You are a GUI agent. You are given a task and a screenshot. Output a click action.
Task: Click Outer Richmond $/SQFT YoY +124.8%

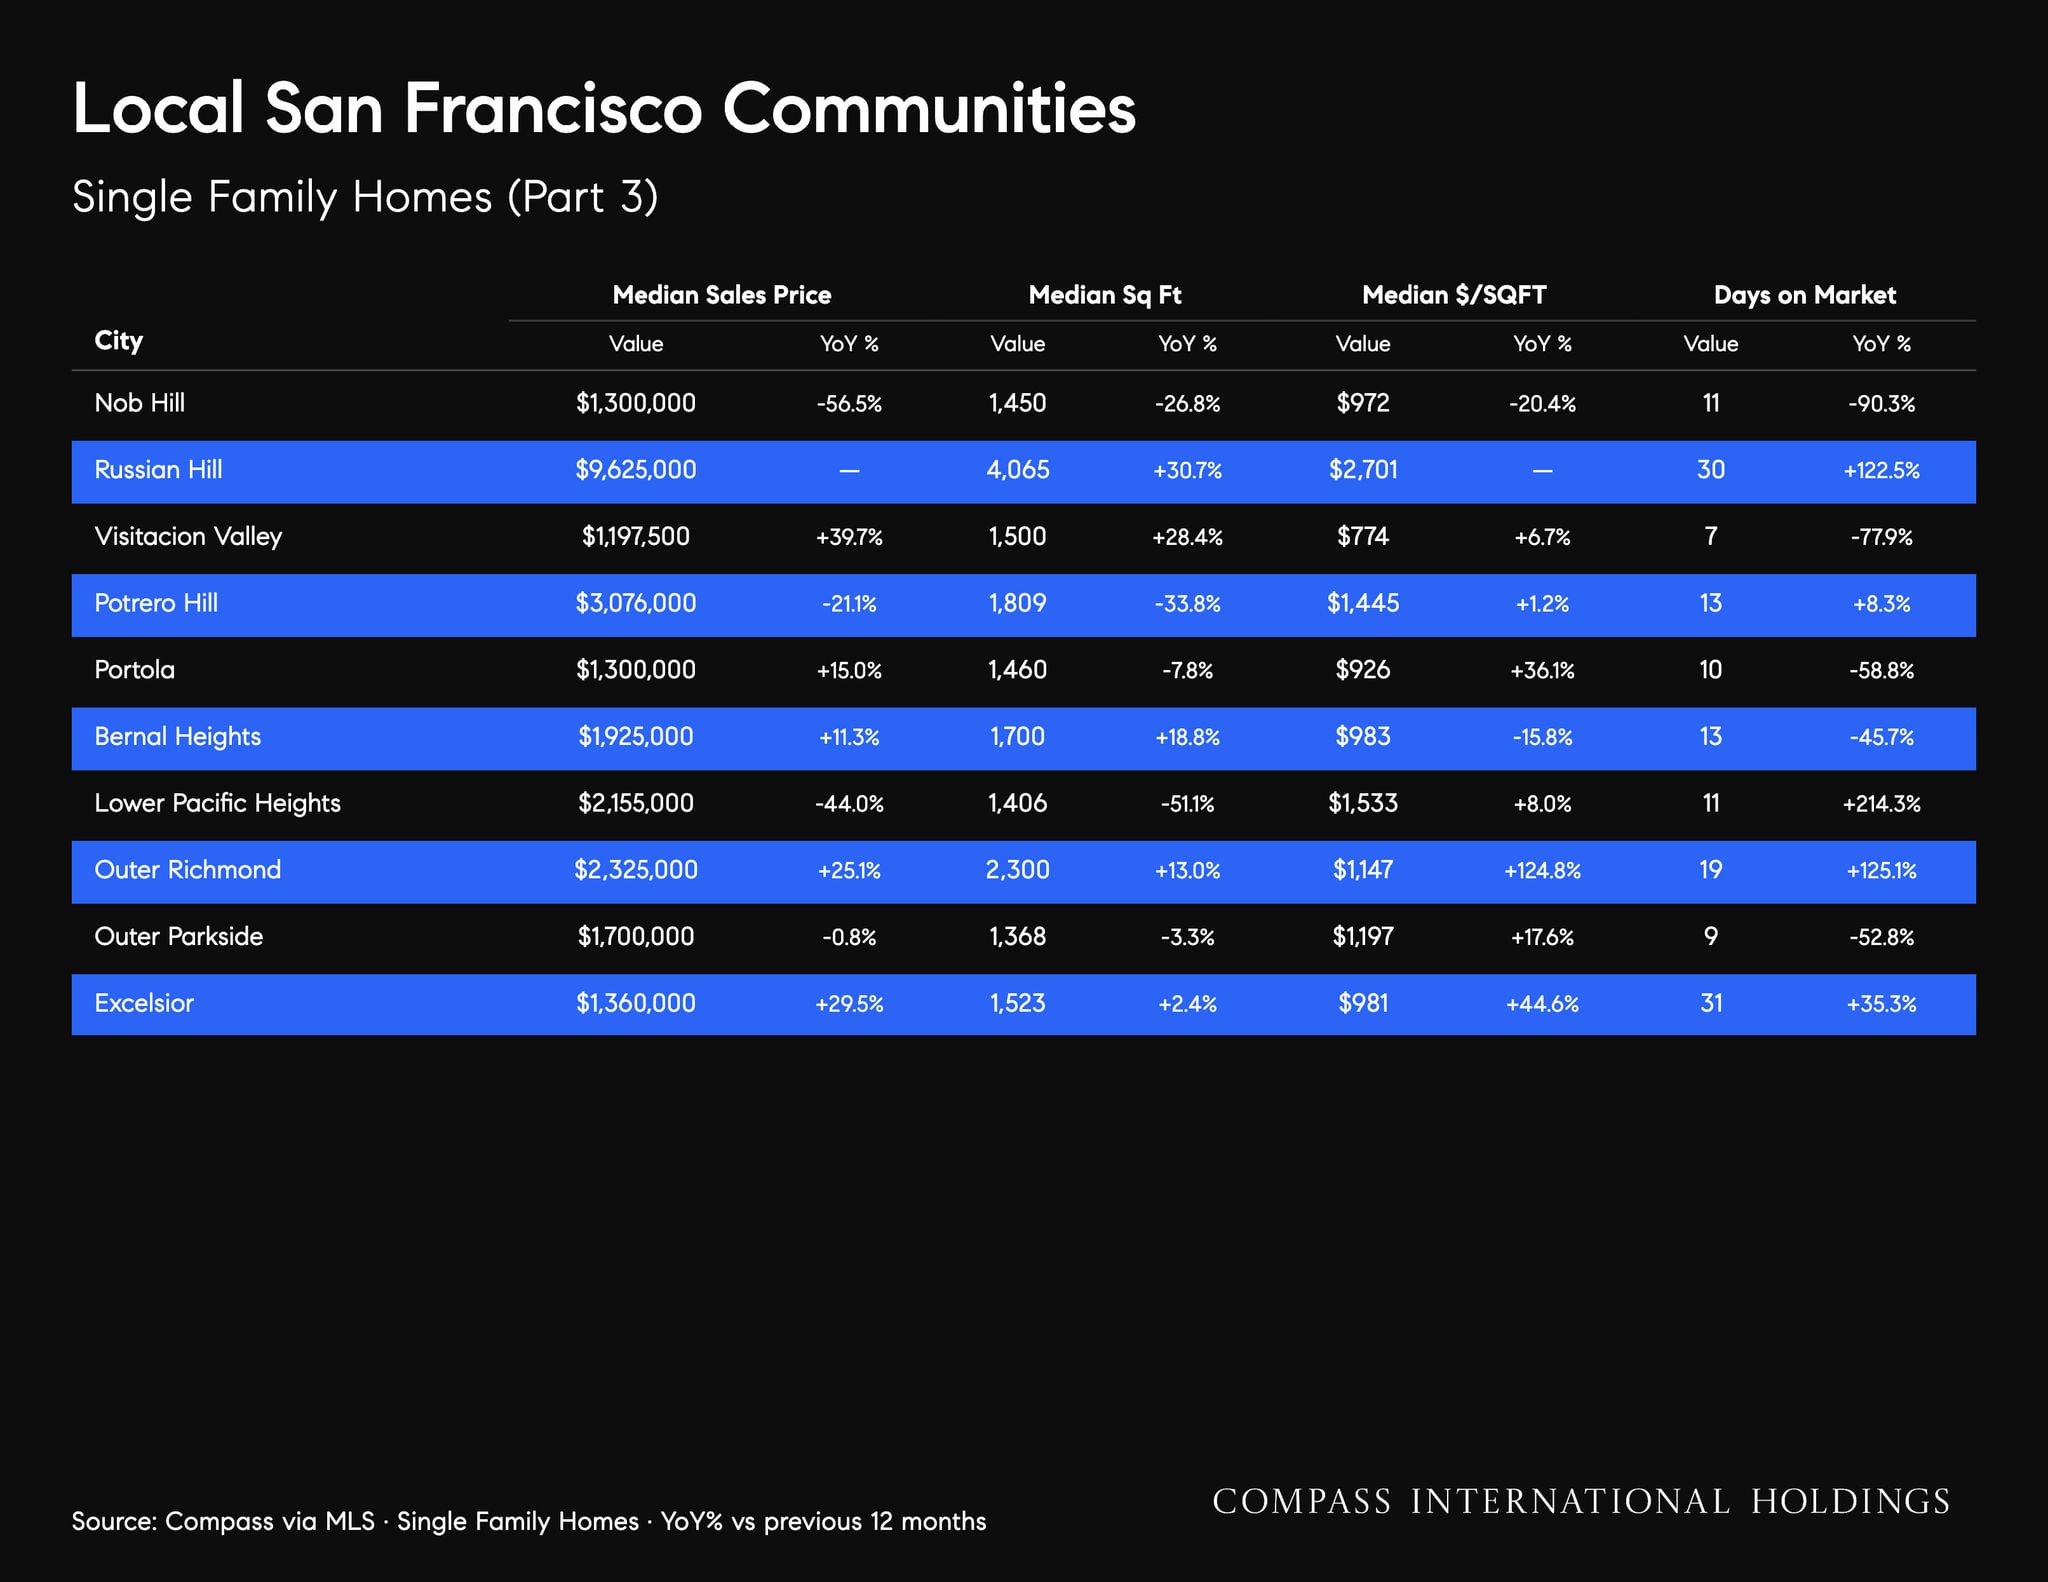pyautogui.click(x=1542, y=871)
